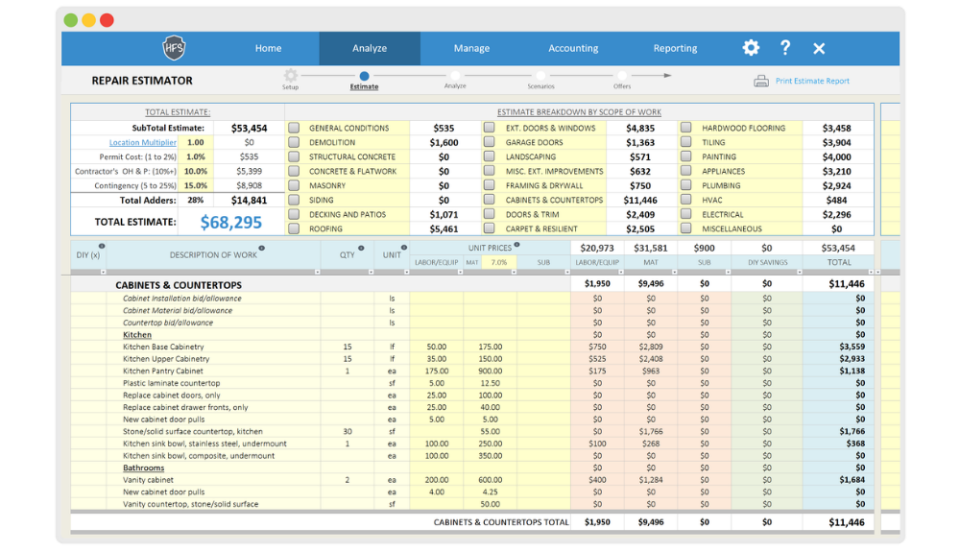Open the settings gear icon

(751, 48)
